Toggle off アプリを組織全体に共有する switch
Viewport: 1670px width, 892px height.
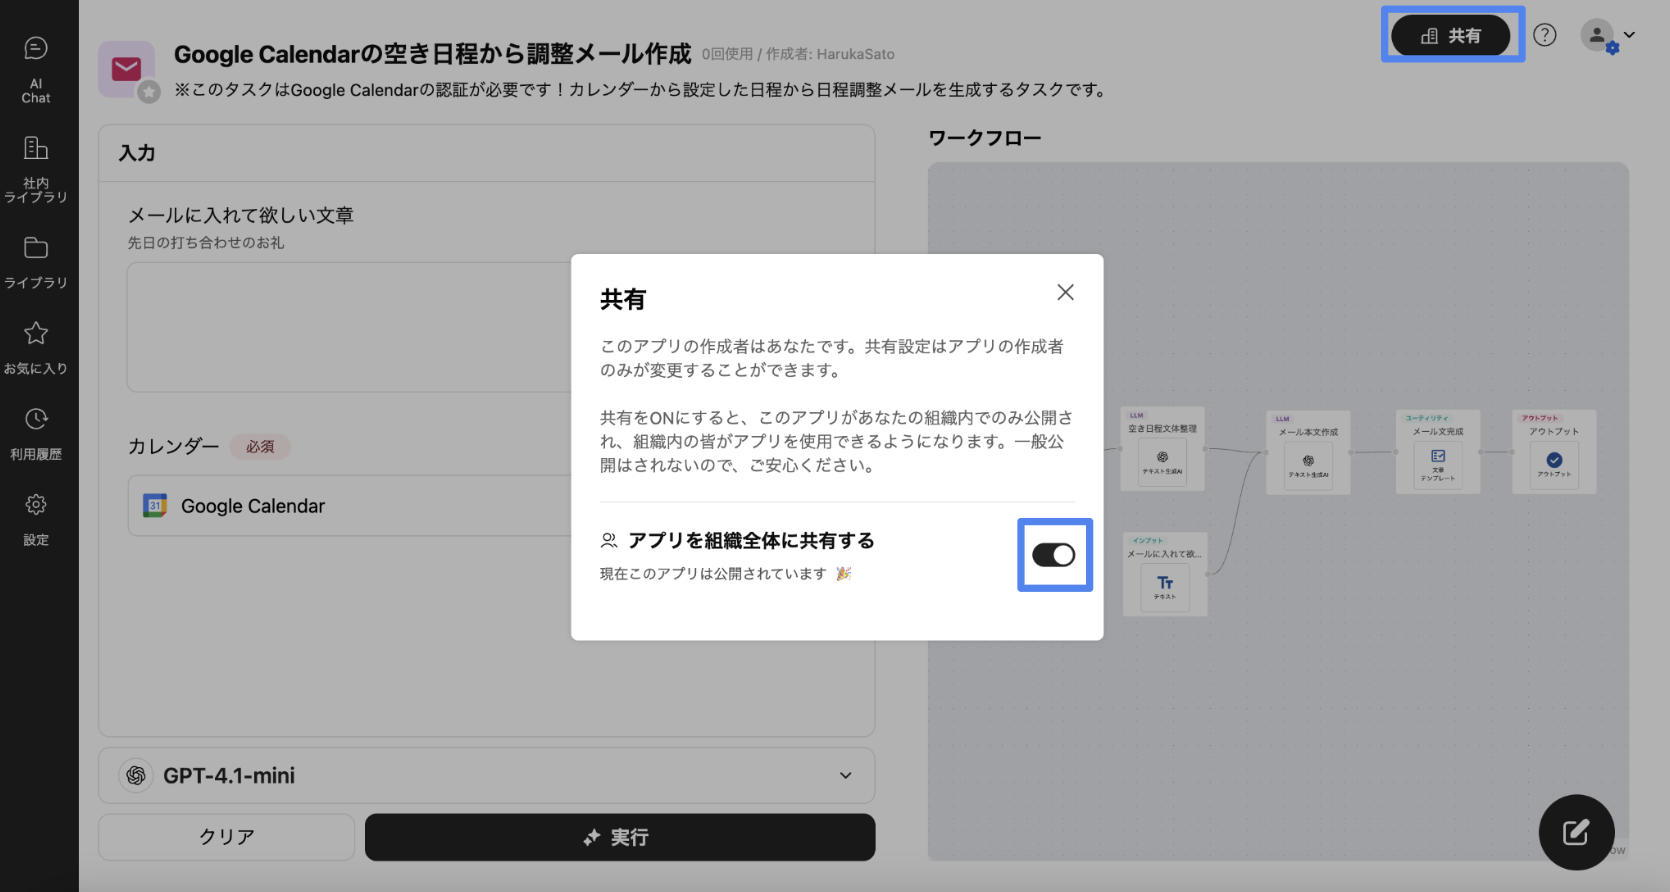point(1054,555)
